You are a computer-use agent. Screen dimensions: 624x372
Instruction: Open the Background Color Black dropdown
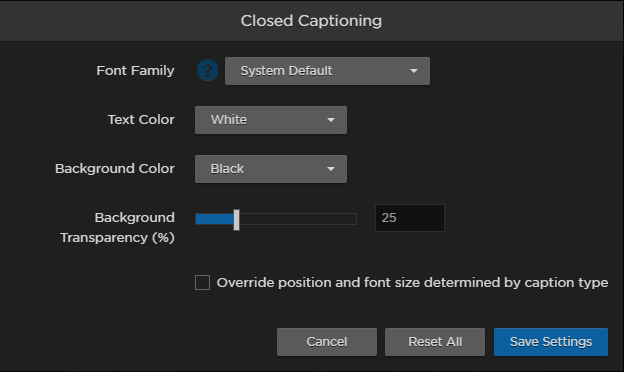click(x=271, y=169)
